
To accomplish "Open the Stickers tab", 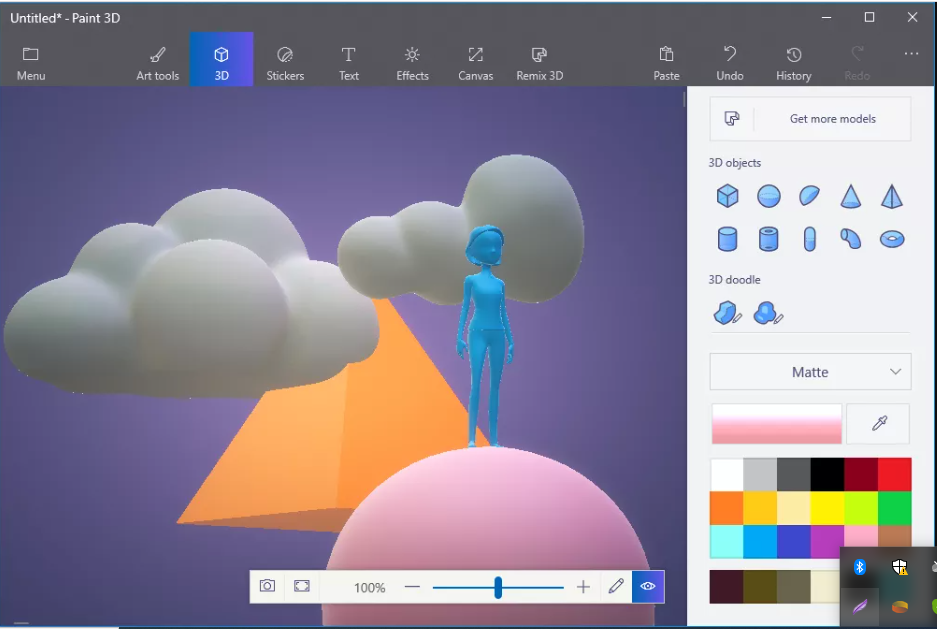I will (x=285, y=62).
